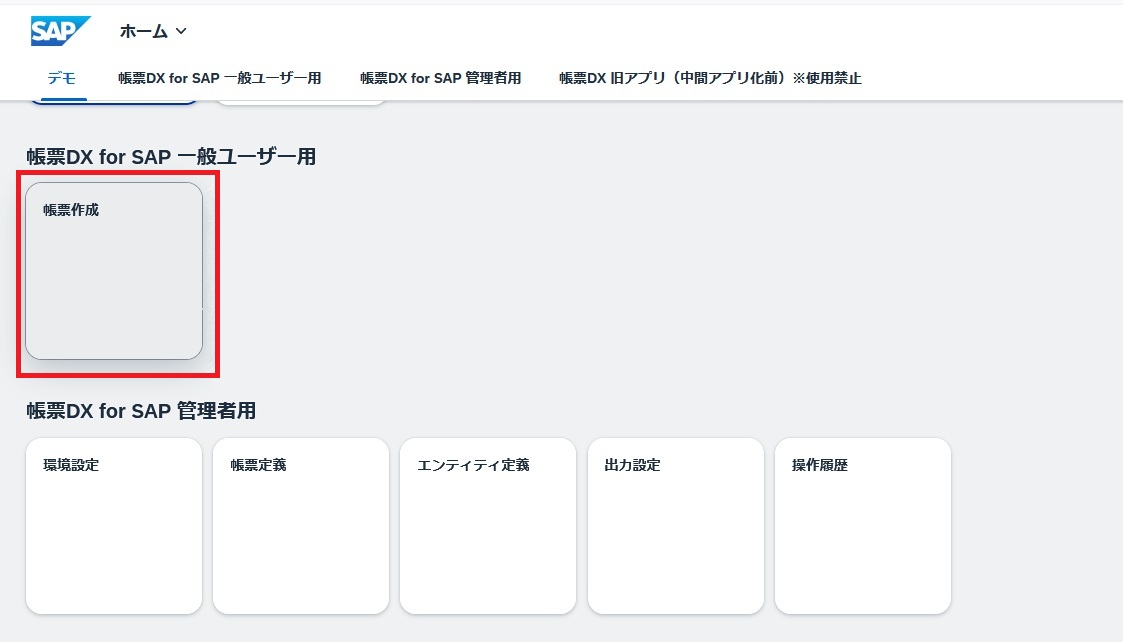
Task: Open the 帳票作成 tile
Action: coord(114,270)
